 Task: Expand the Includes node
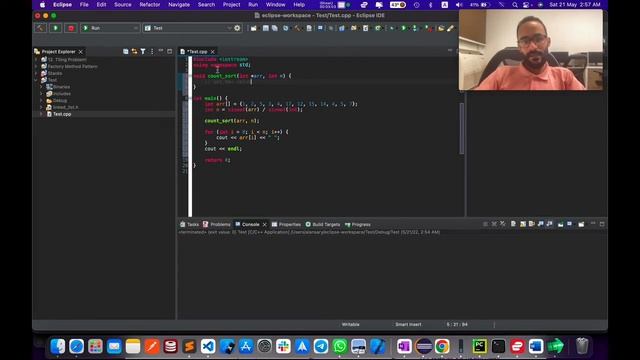pos(41,93)
